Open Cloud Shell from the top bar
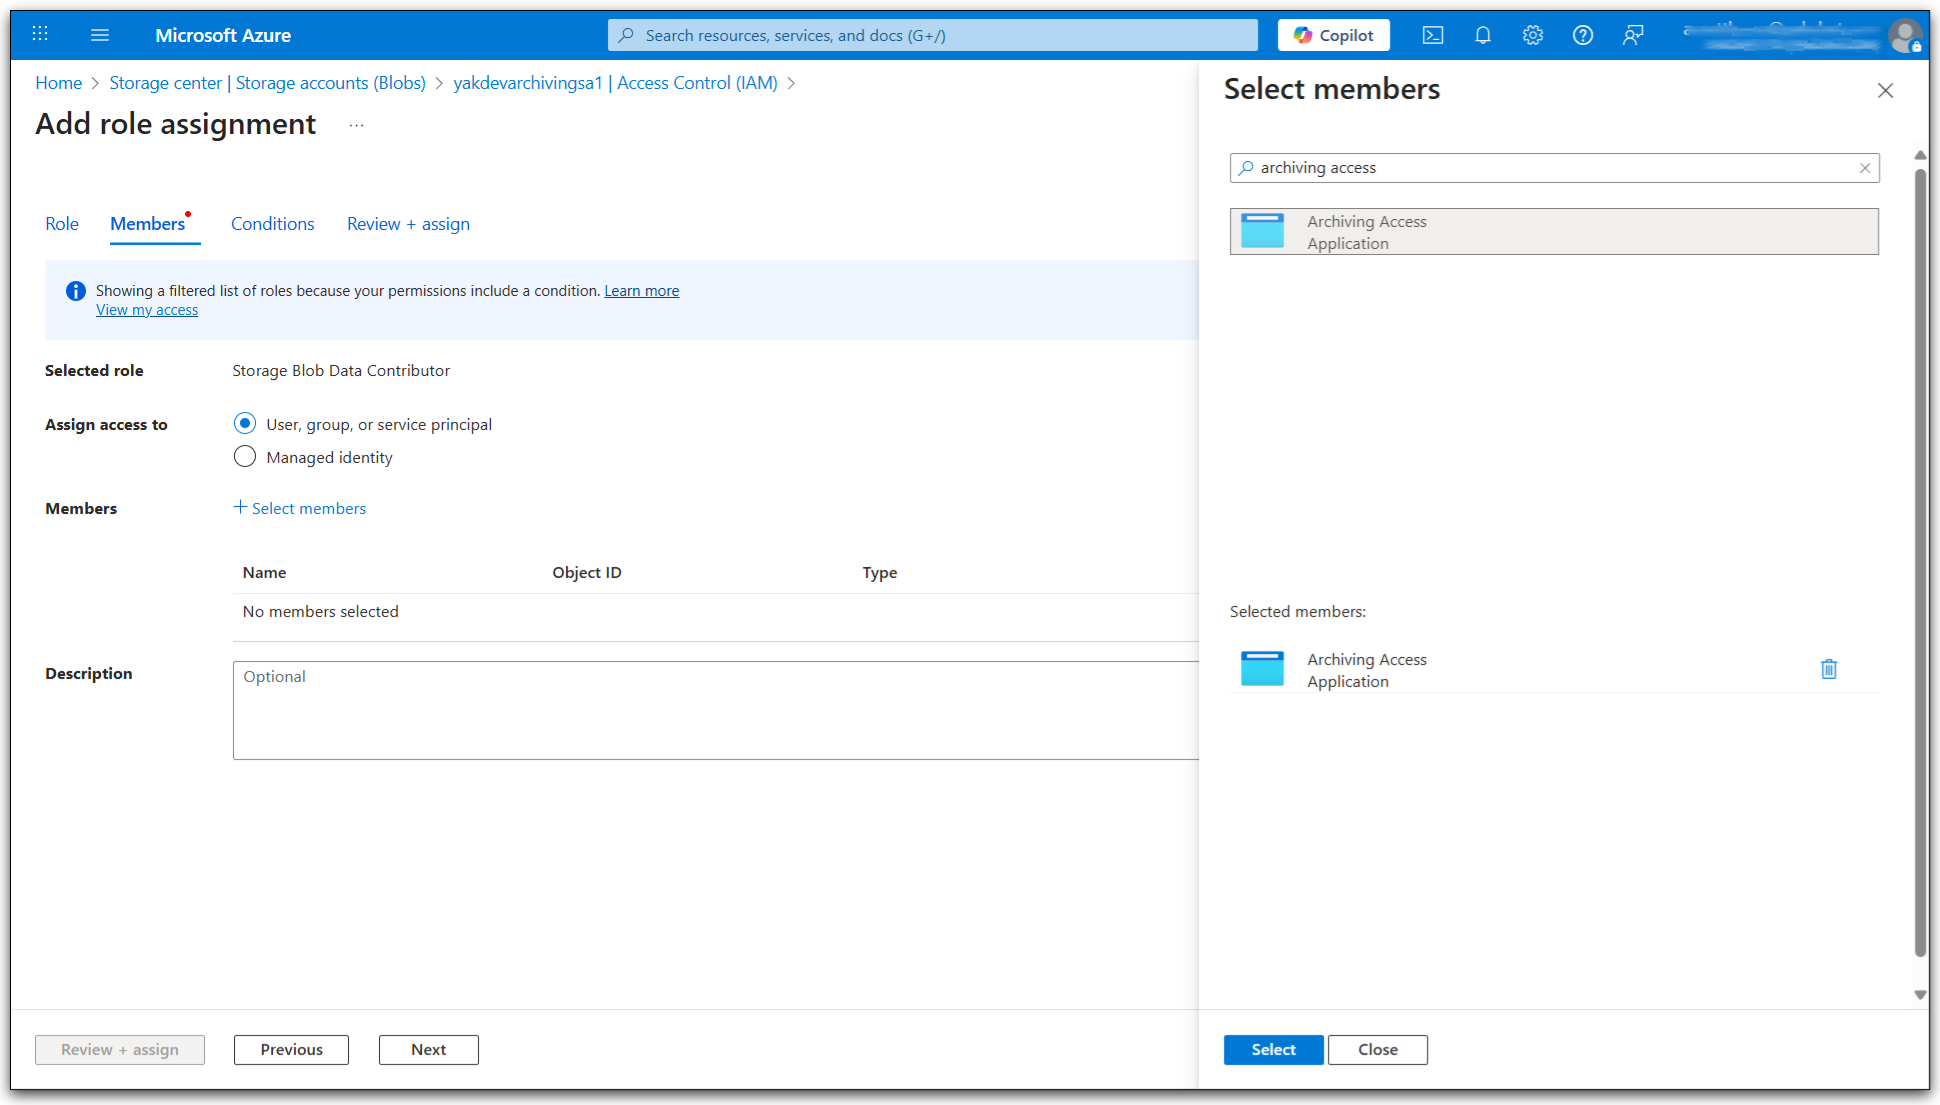Image resolution: width=1940 pixels, height=1105 pixels. coord(1432,35)
